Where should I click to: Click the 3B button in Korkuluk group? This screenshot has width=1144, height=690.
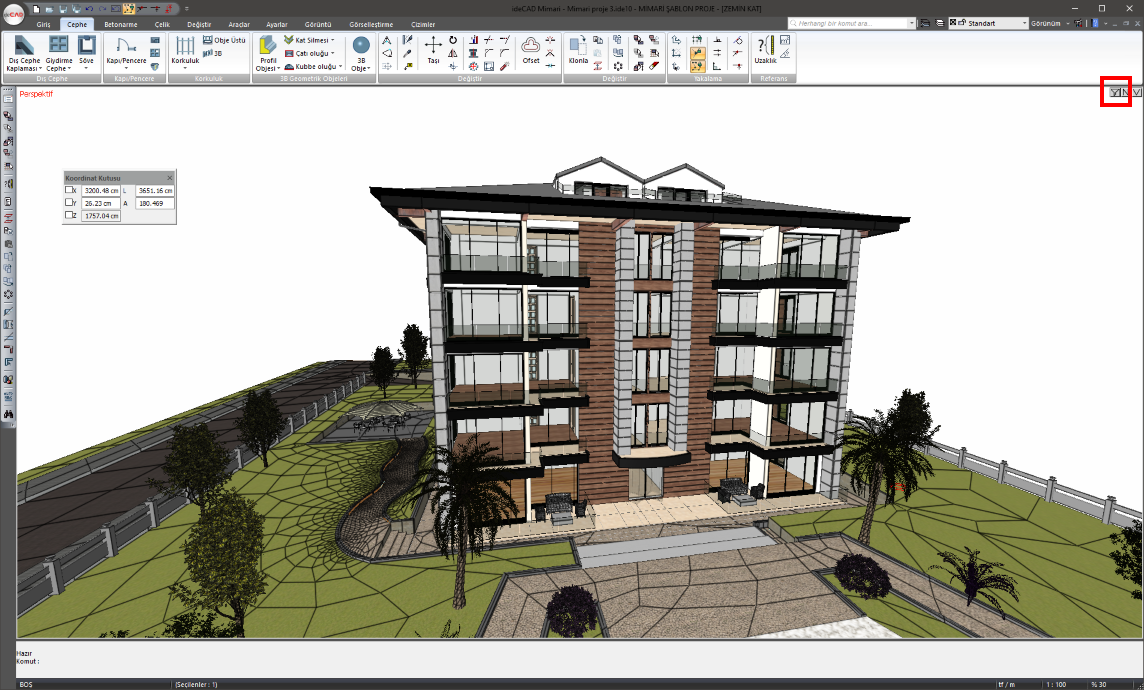(212, 53)
